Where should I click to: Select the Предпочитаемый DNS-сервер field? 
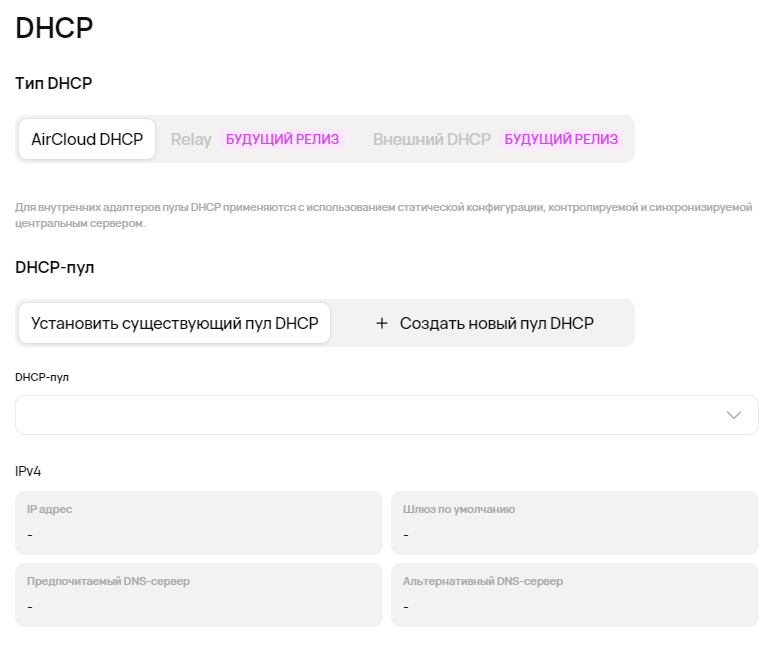click(199, 595)
